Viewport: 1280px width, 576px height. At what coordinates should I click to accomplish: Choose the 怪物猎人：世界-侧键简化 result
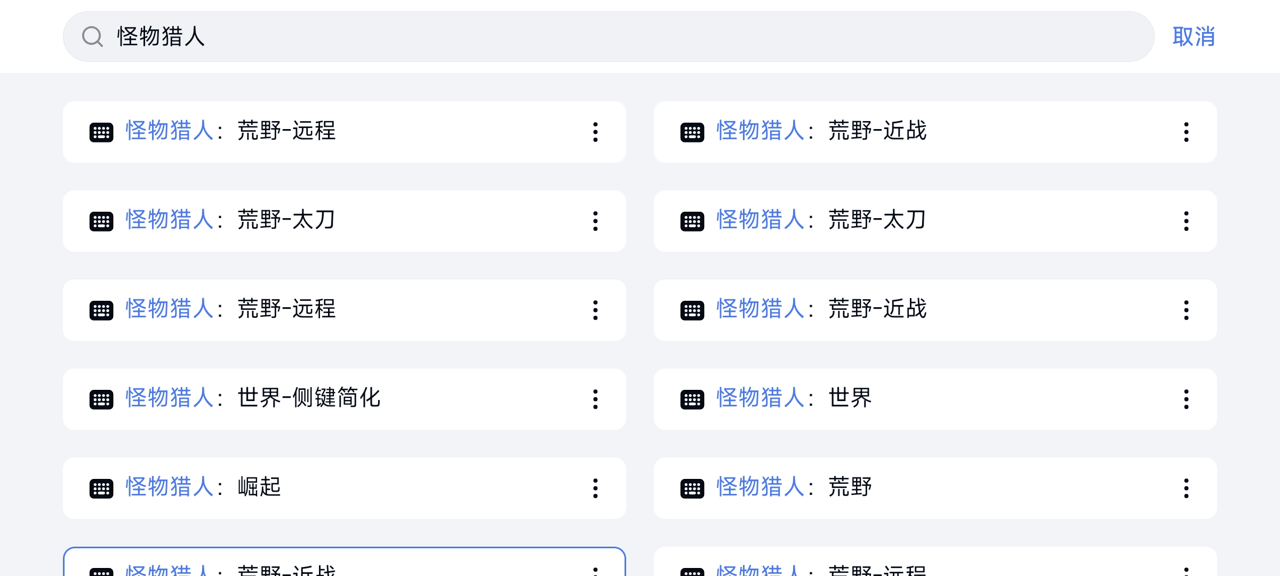tap(344, 399)
